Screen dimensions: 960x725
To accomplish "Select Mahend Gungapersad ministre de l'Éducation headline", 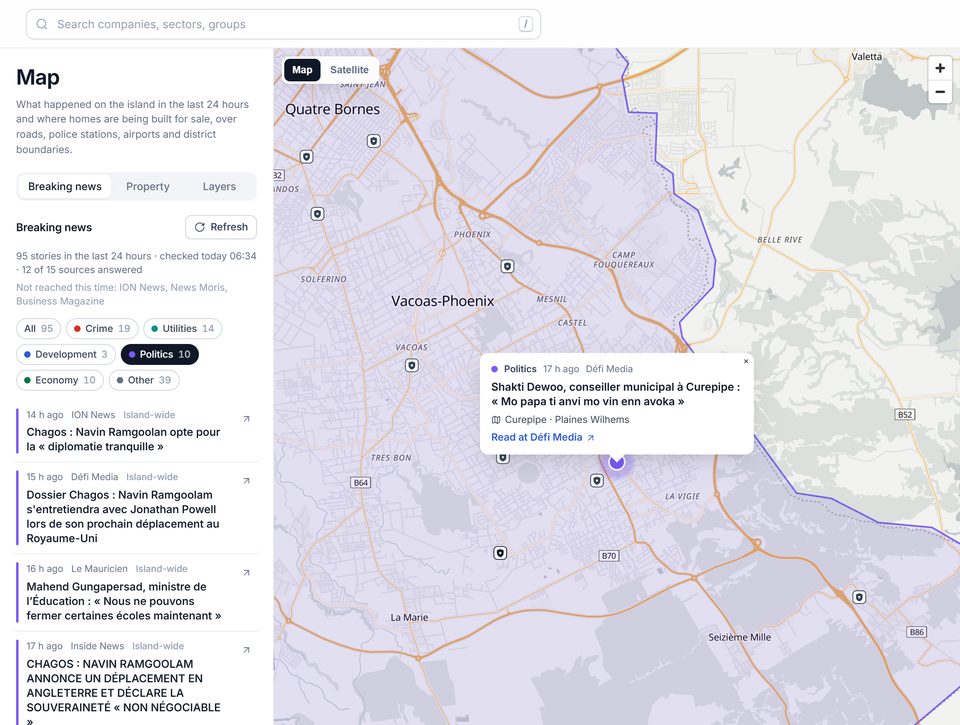I will click(124, 601).
